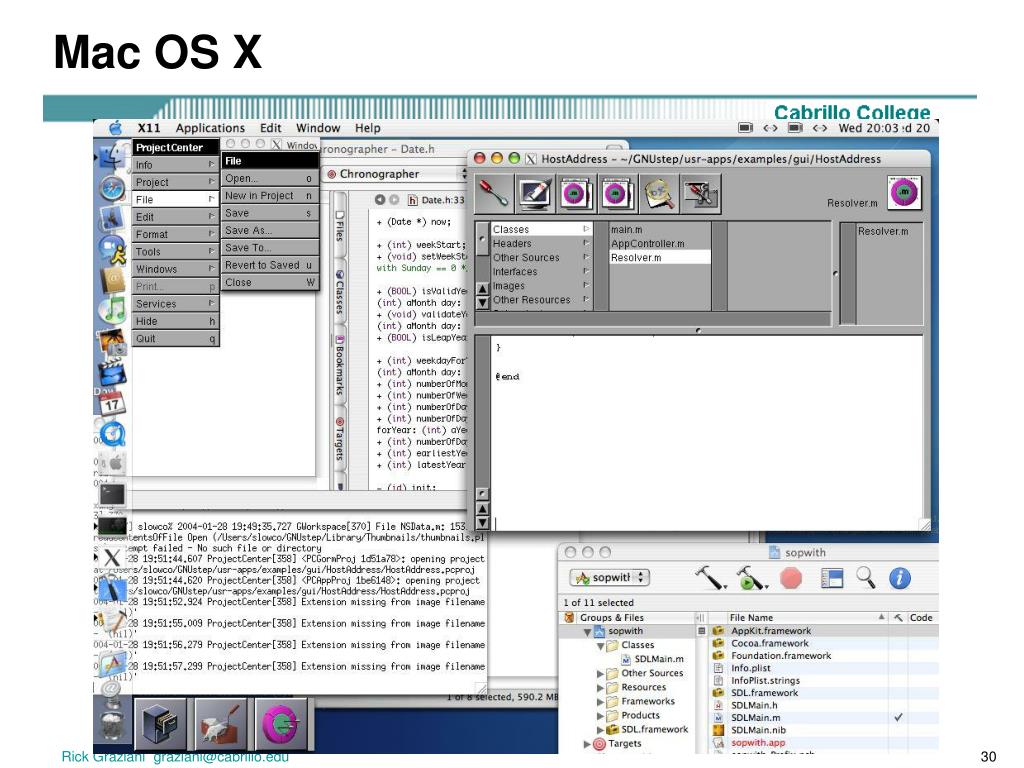Viewport: 1024px width, 768px height.
Task: Click the screwdriver build icon in HostAddress toolbar
Action: pyautogui.click(x=494, y=193)
